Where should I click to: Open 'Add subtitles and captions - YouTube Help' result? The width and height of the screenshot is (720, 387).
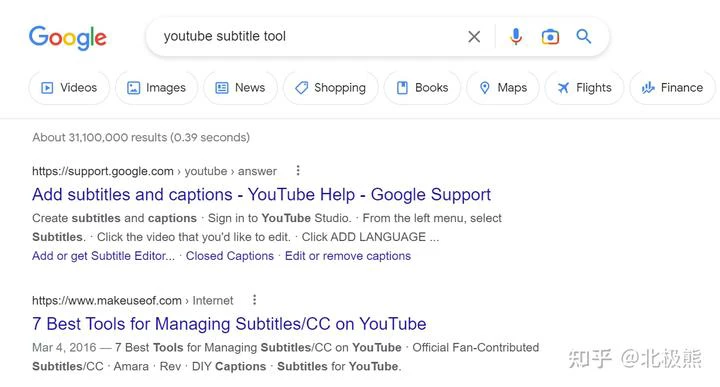(x=261, y=195)
